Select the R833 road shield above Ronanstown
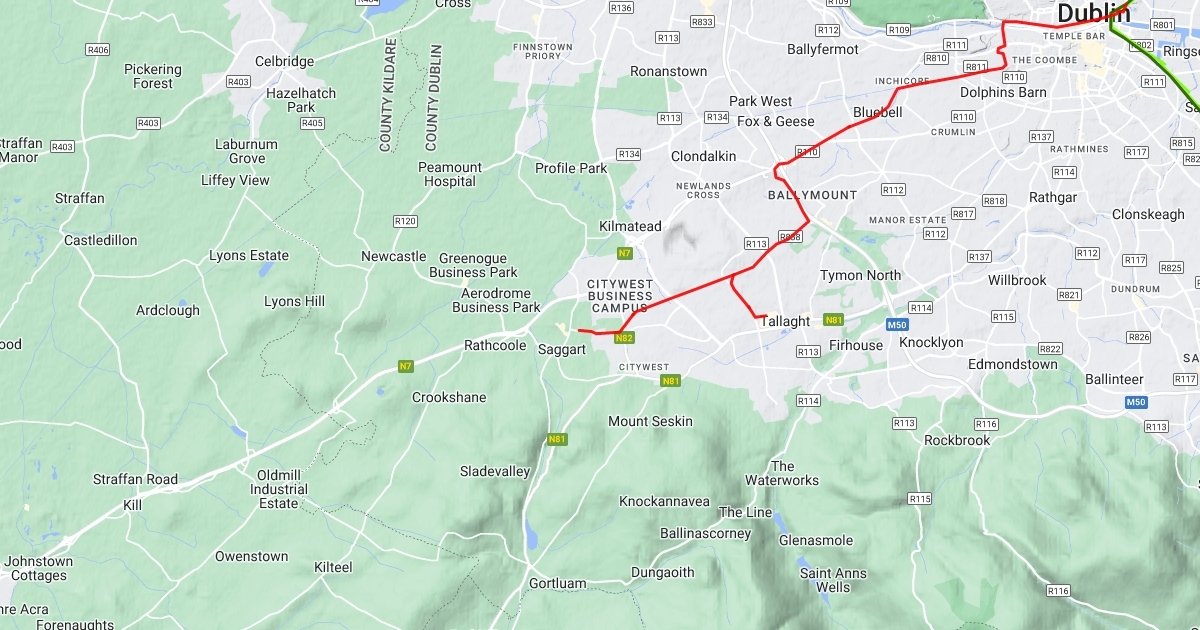This screenshot has width=1200, height=630. click(702, 22)
